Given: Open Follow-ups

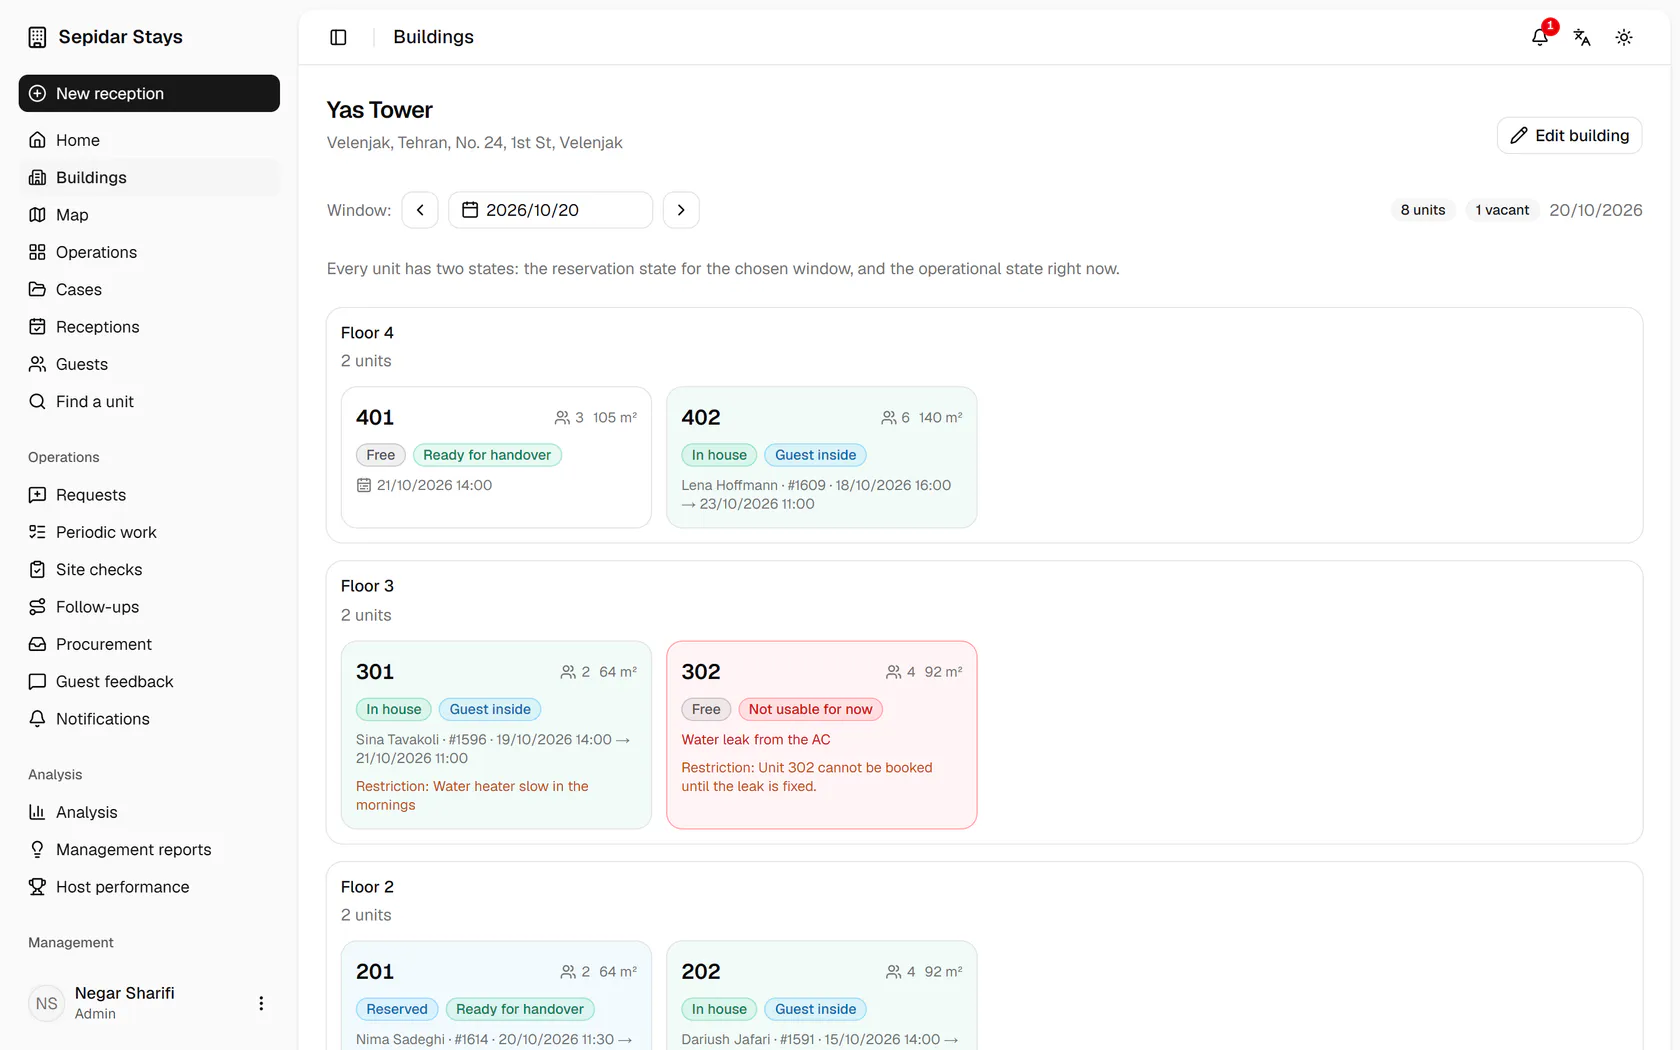Looking at the screenshot, I should [149, 607].
